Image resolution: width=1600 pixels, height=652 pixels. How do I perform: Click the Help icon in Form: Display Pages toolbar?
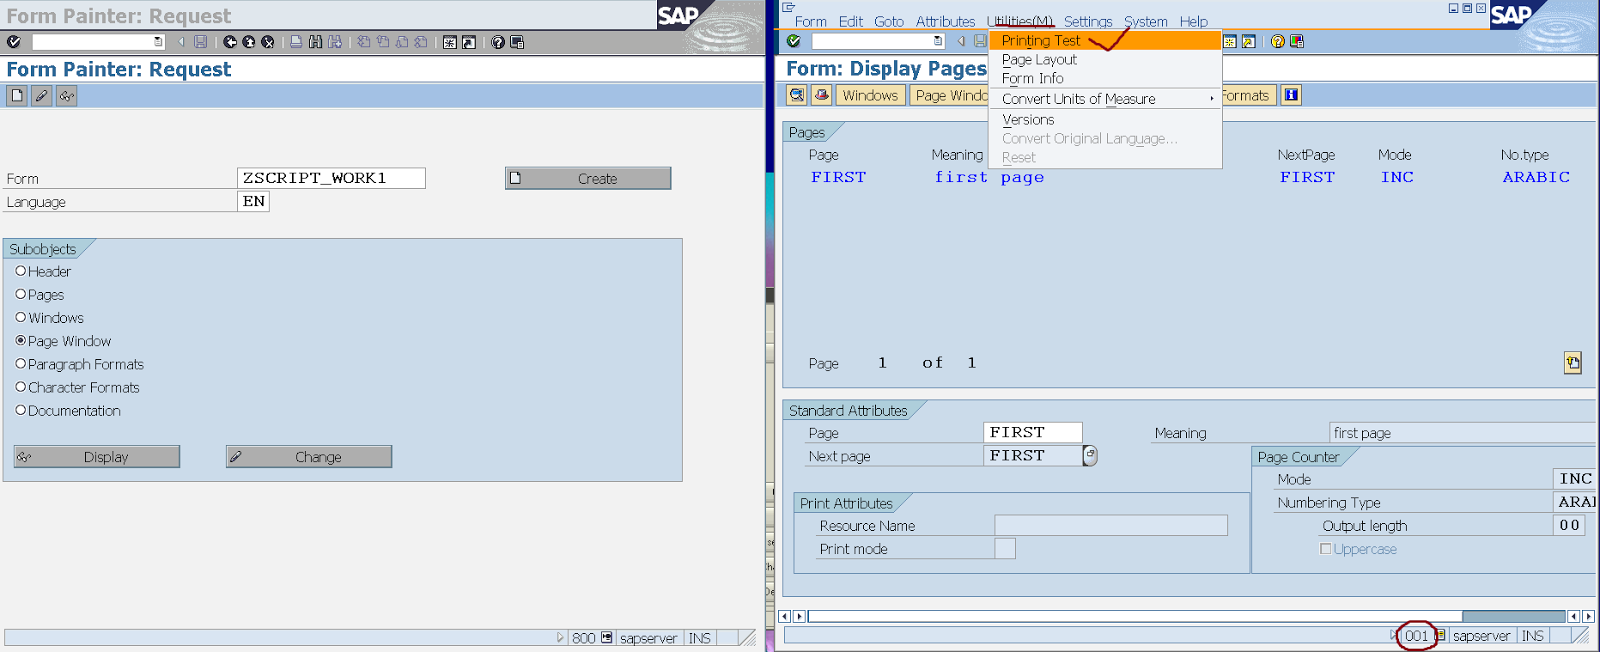pos(1278,41)
